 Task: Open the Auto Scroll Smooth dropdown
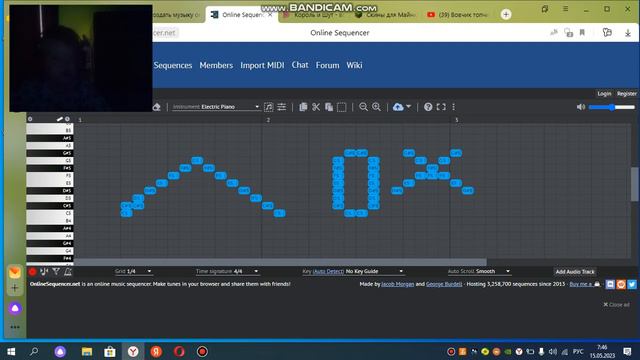coord(479,271)
